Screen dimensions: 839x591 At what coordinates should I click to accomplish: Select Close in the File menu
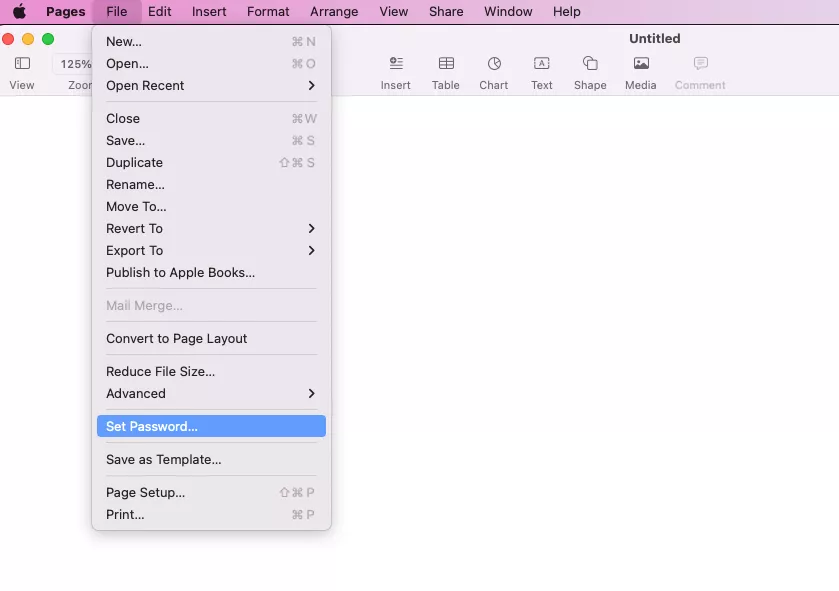[x=211, y=118]
